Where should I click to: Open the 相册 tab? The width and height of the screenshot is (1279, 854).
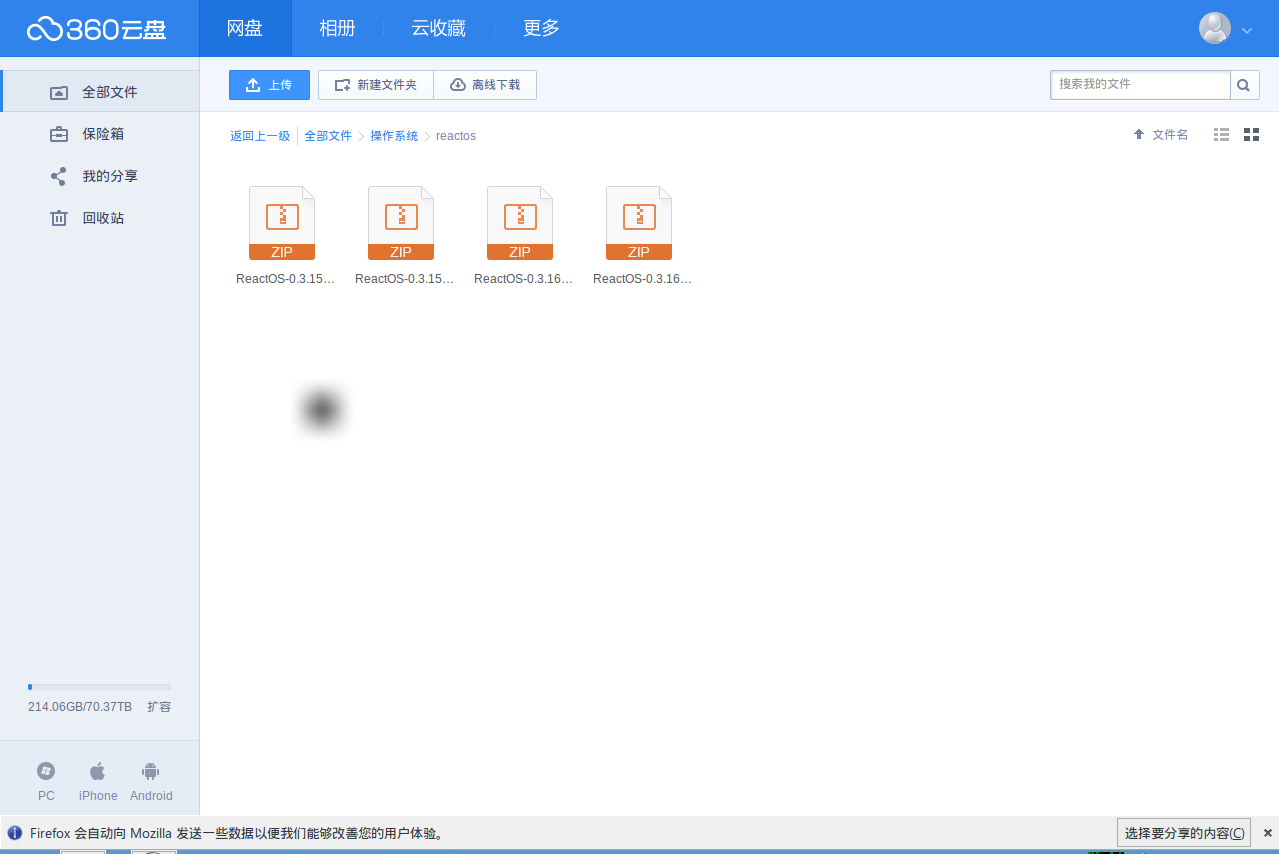coord(337,28)
